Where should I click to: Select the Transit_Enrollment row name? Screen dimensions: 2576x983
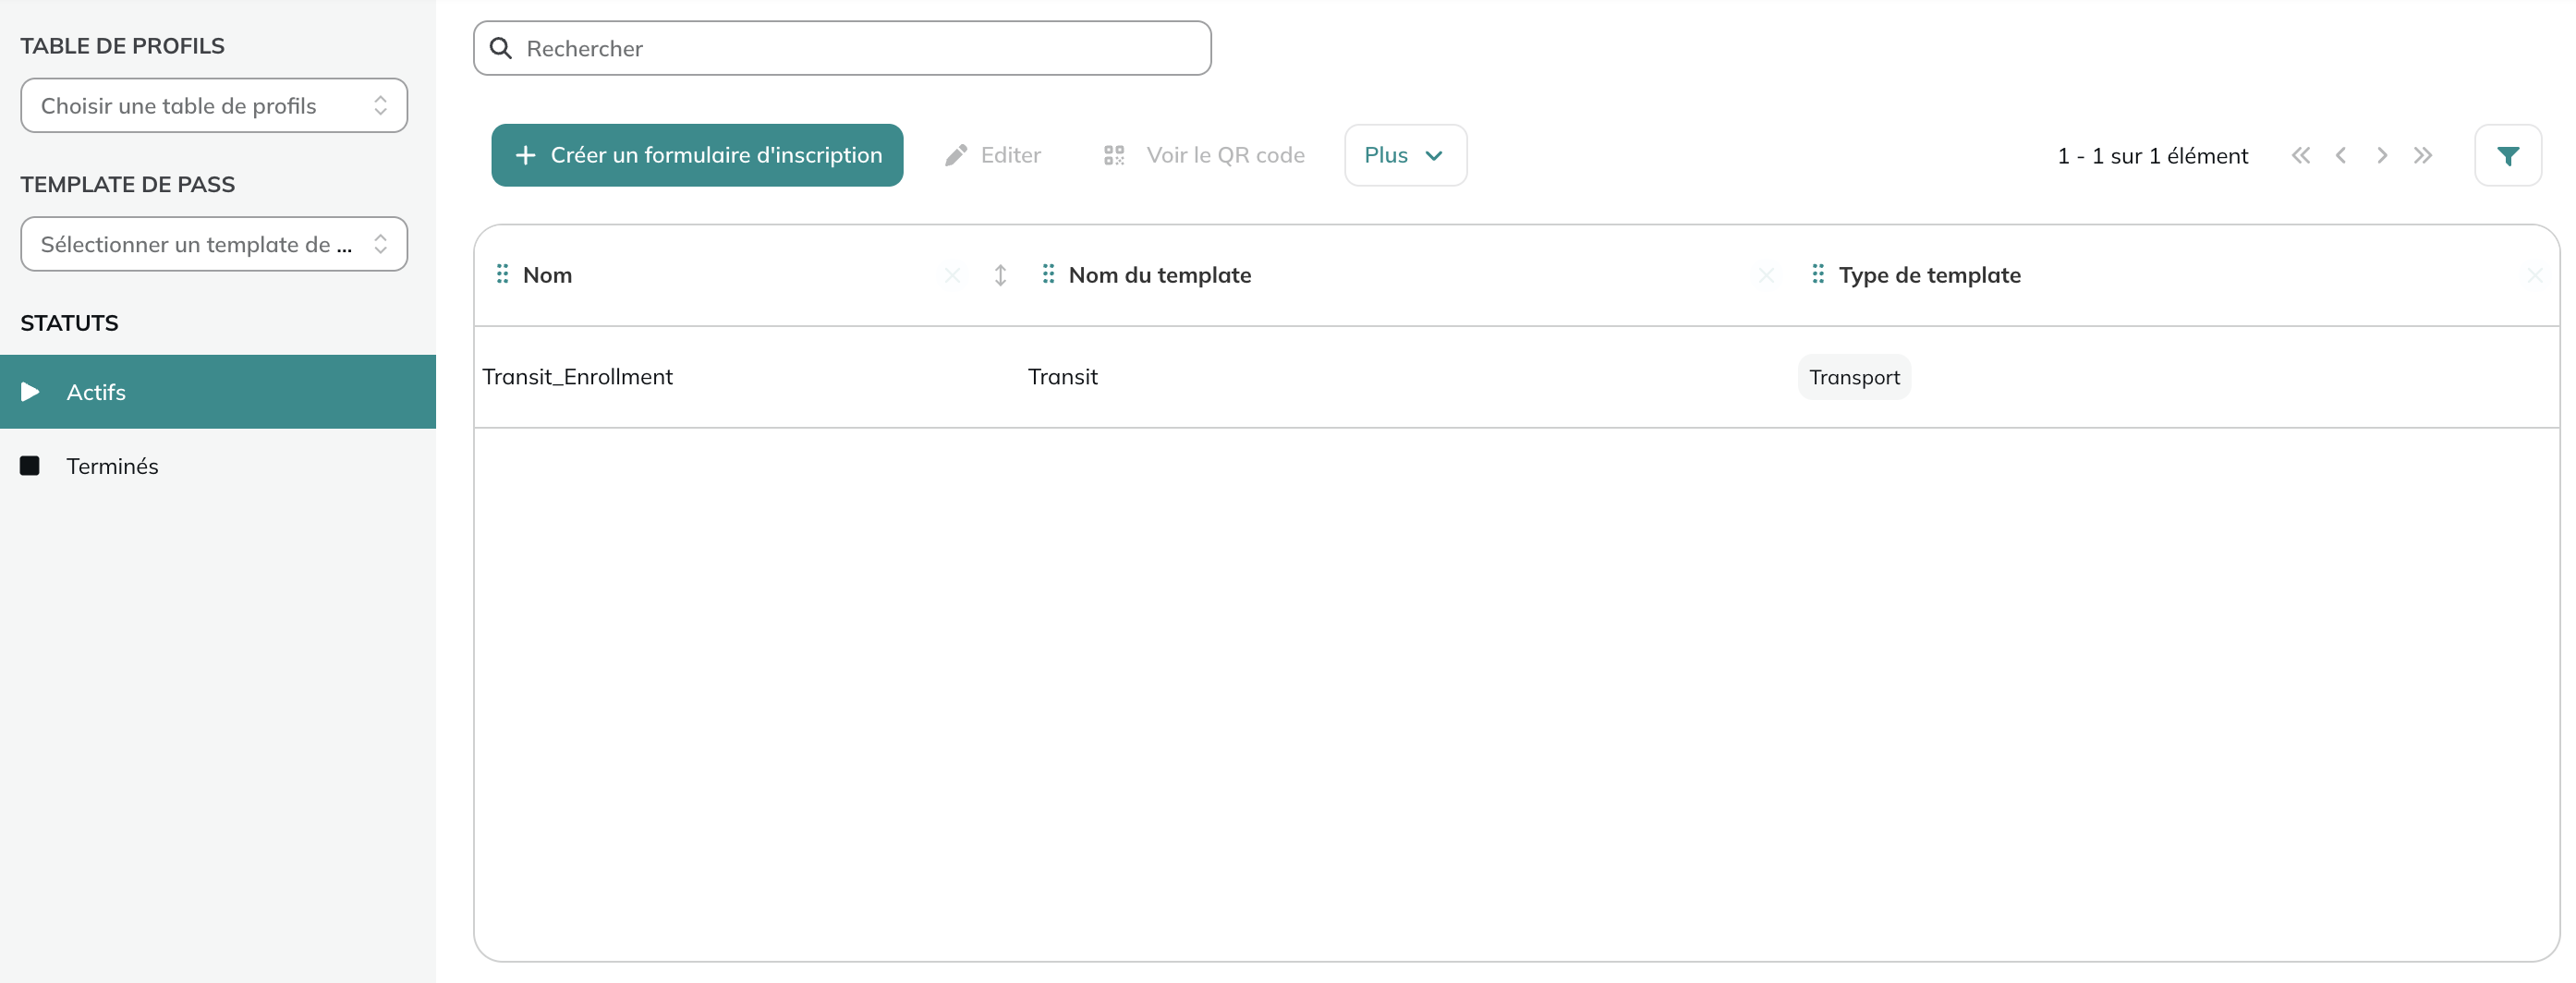pyautogui.click(x=577, y=377)
